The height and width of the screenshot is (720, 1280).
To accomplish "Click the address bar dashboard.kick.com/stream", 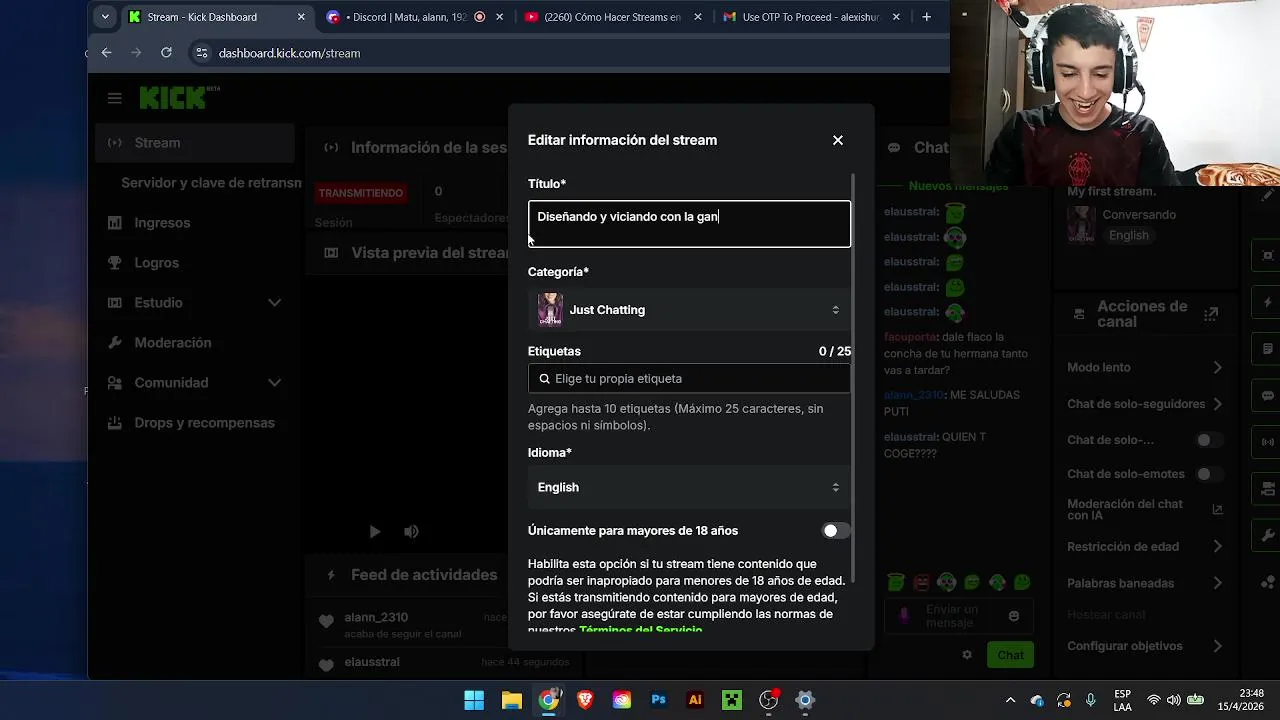I will click(x=289, y=53).
